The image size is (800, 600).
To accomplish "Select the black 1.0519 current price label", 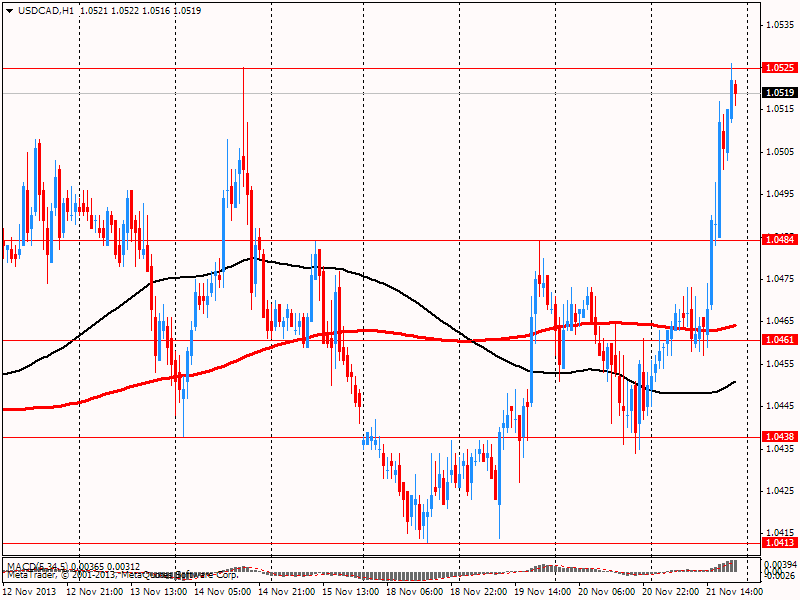I will (780, 93).
